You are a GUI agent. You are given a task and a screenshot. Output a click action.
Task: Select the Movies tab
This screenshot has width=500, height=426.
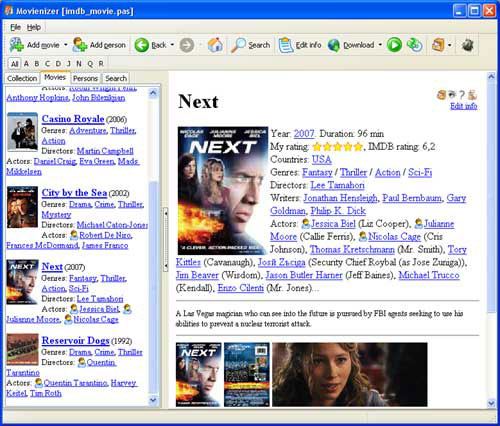coord(55,77)
